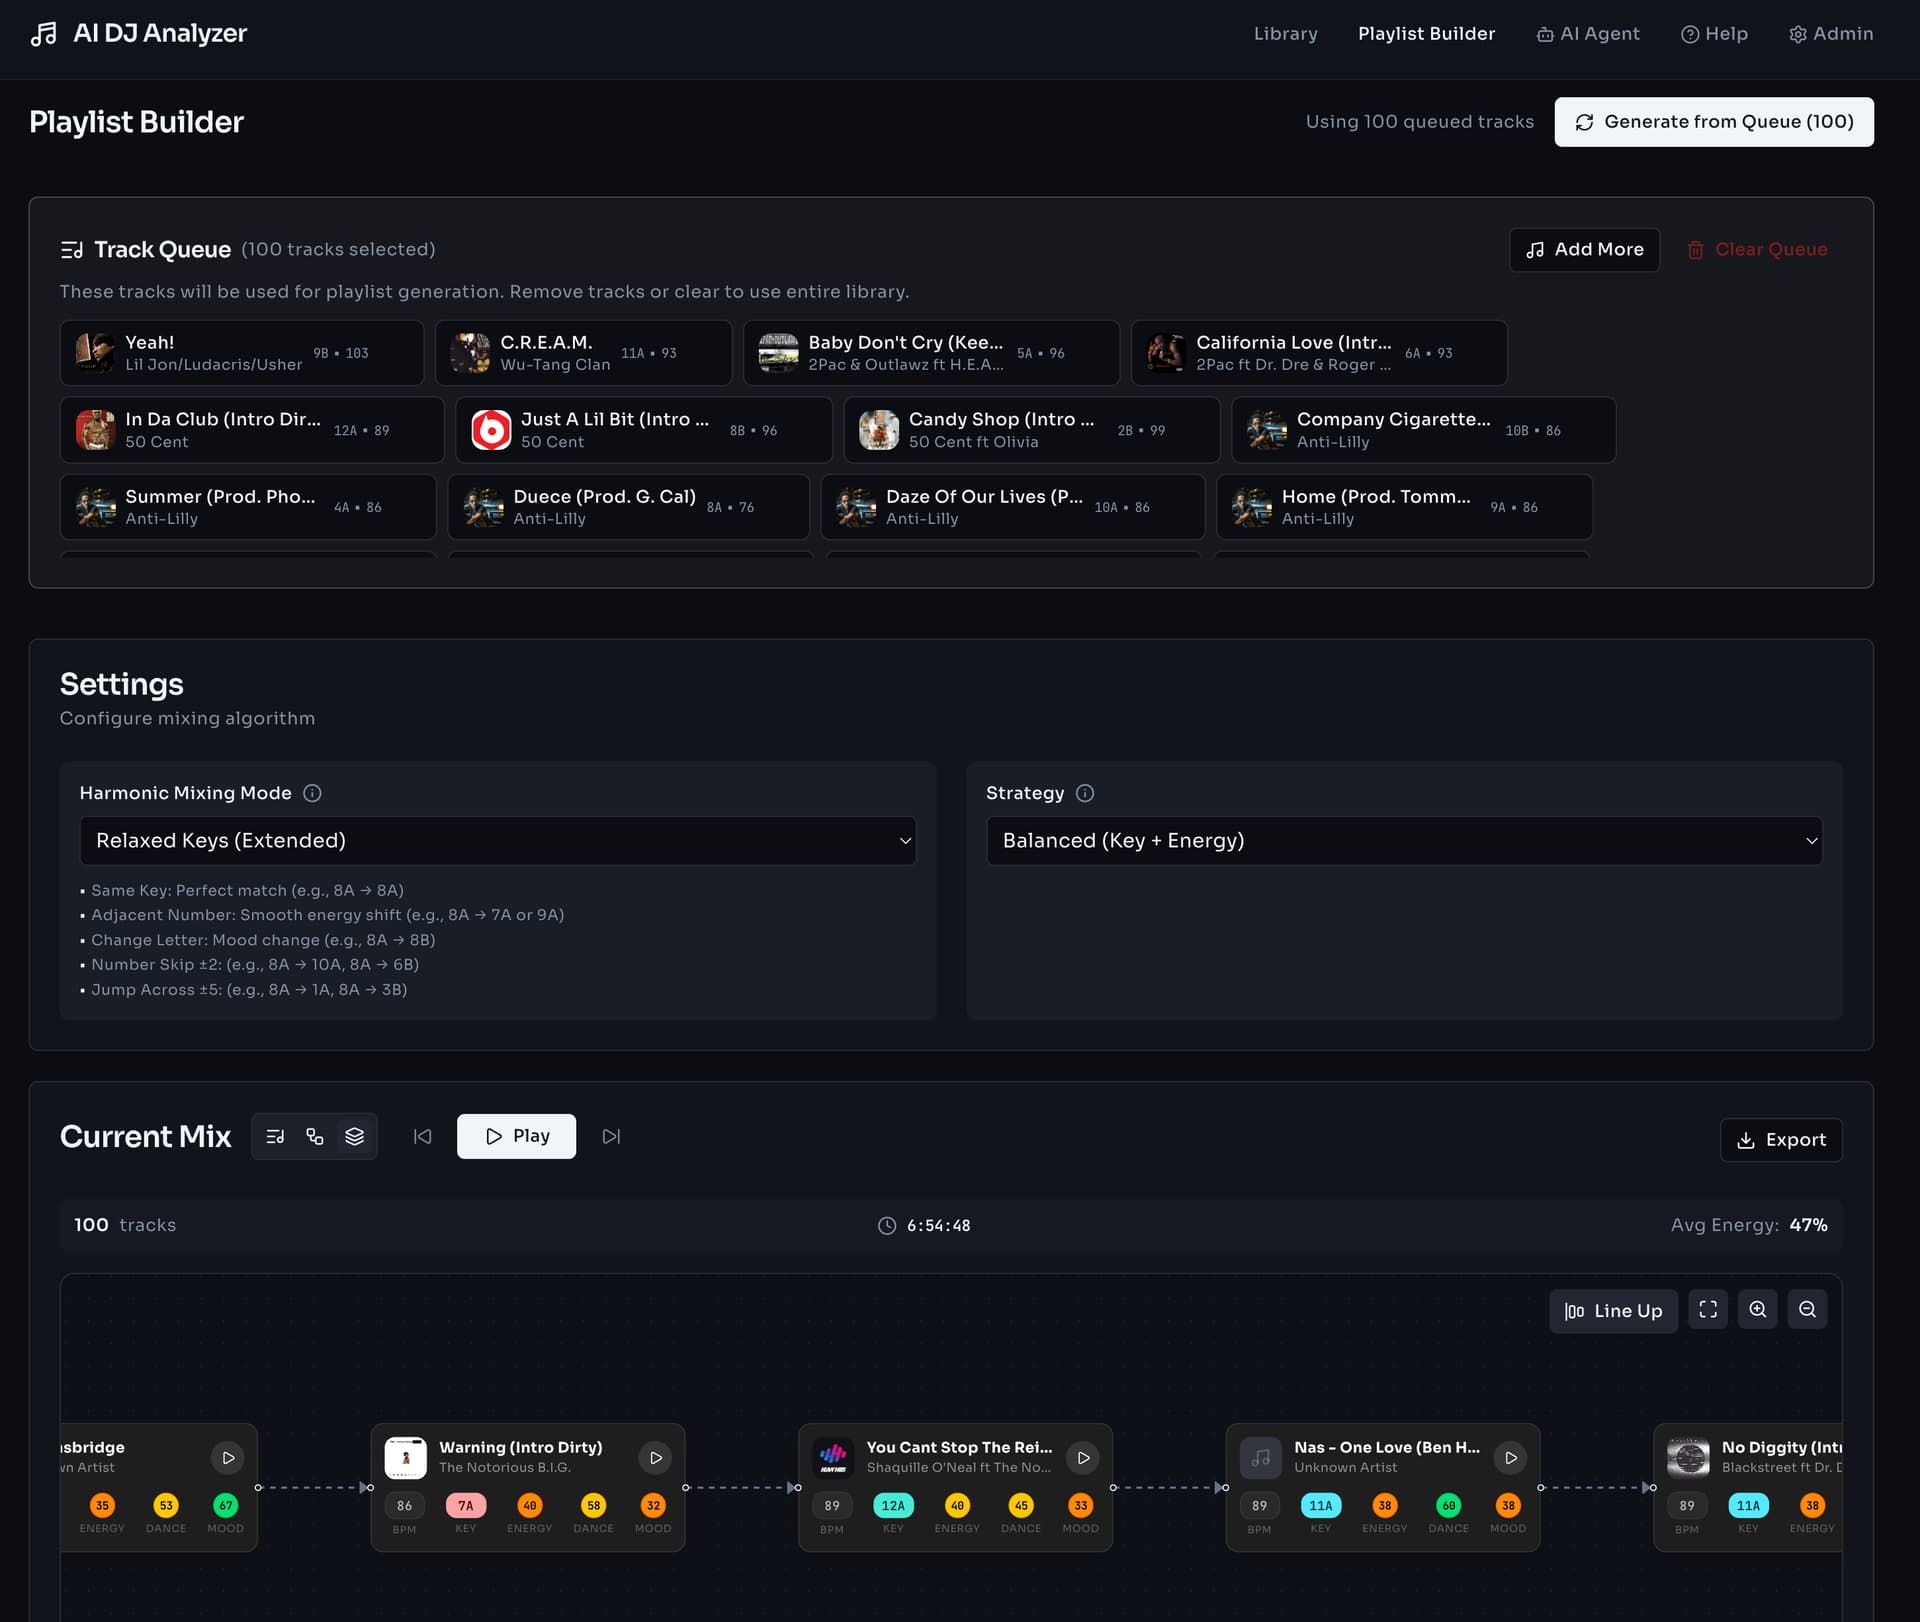Clear the track queue
1920x1622 pixels.
[x=1757, y=250]
